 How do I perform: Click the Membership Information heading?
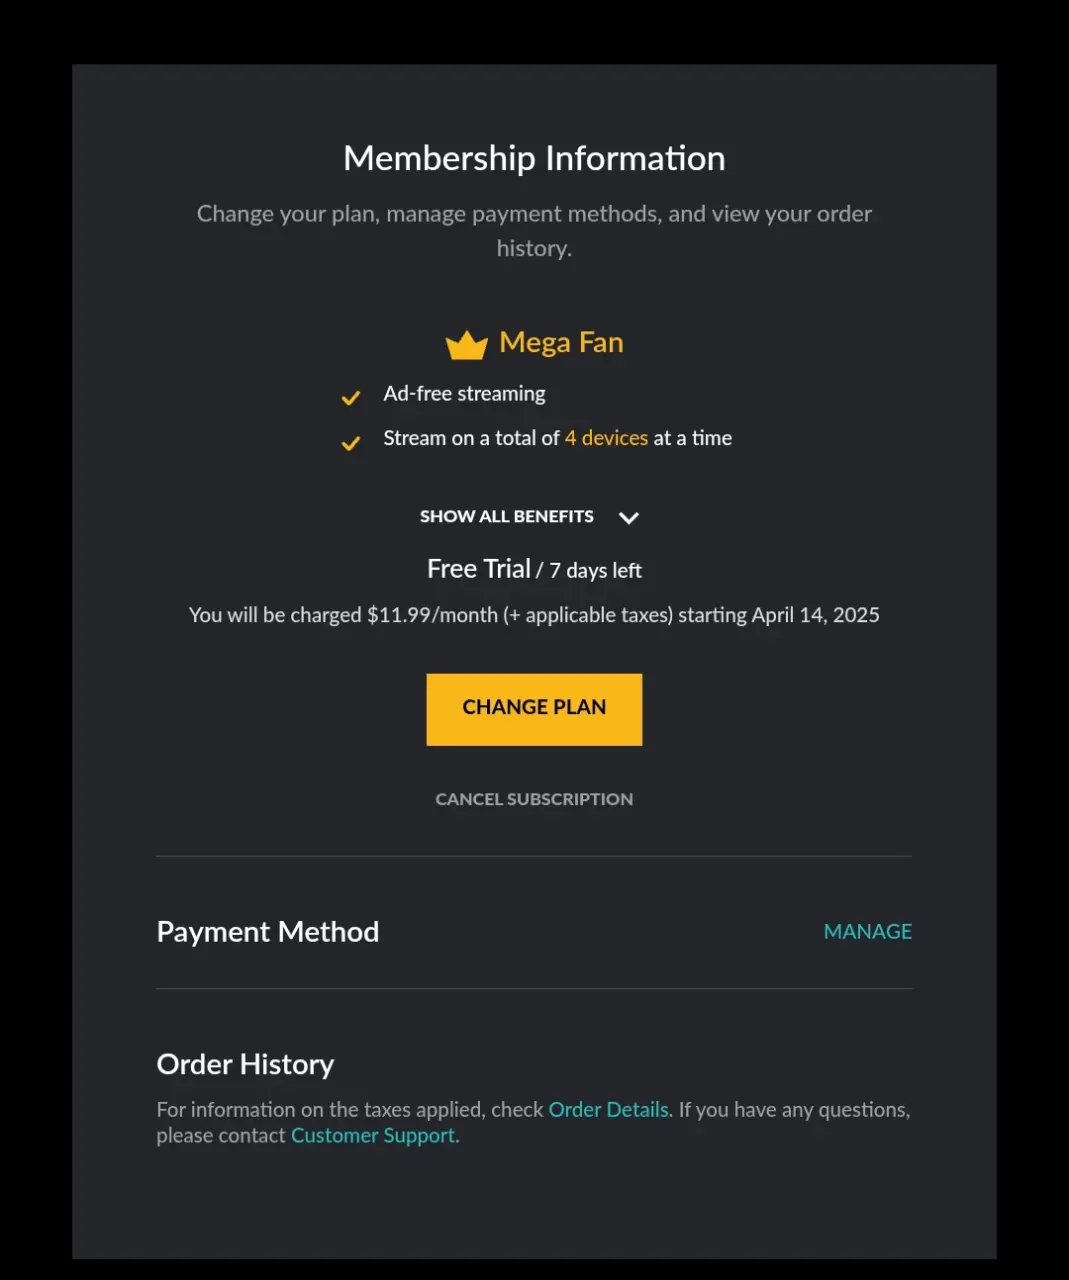[x=534, y=158]
